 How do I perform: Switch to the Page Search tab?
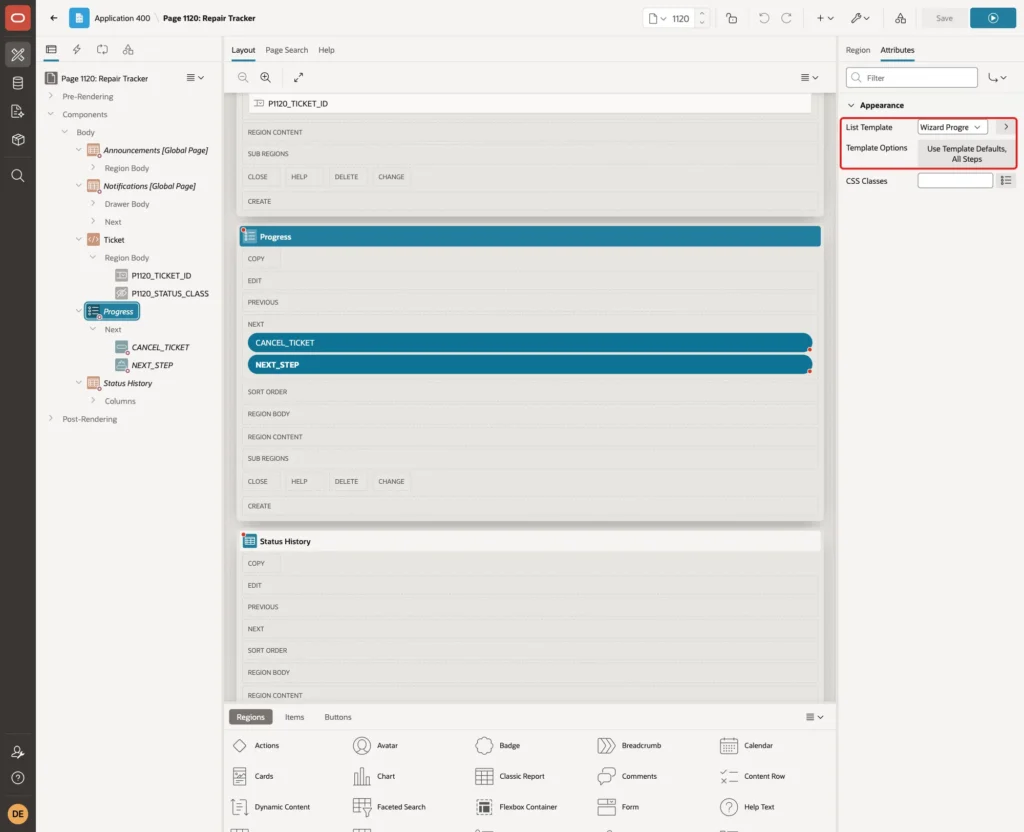click(x=286, y=50)
